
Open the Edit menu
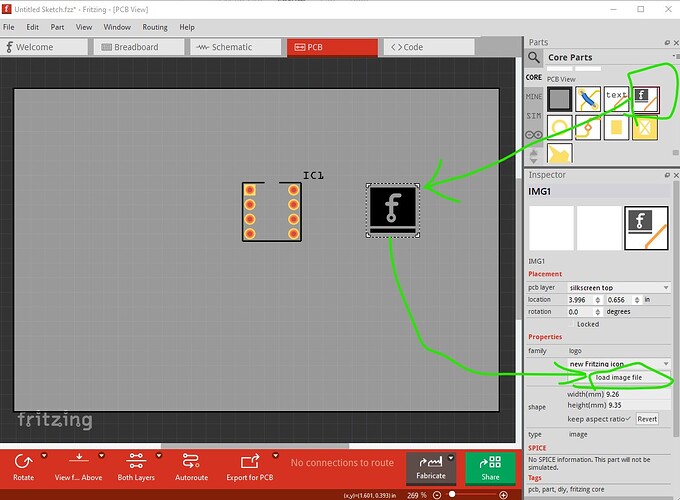coord(33,27)
